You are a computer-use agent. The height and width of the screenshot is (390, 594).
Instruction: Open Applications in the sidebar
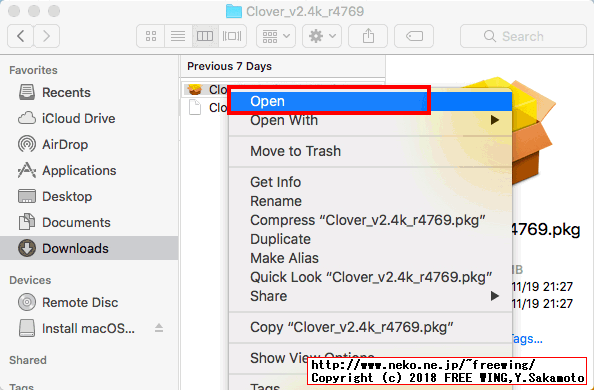(89, 171)
